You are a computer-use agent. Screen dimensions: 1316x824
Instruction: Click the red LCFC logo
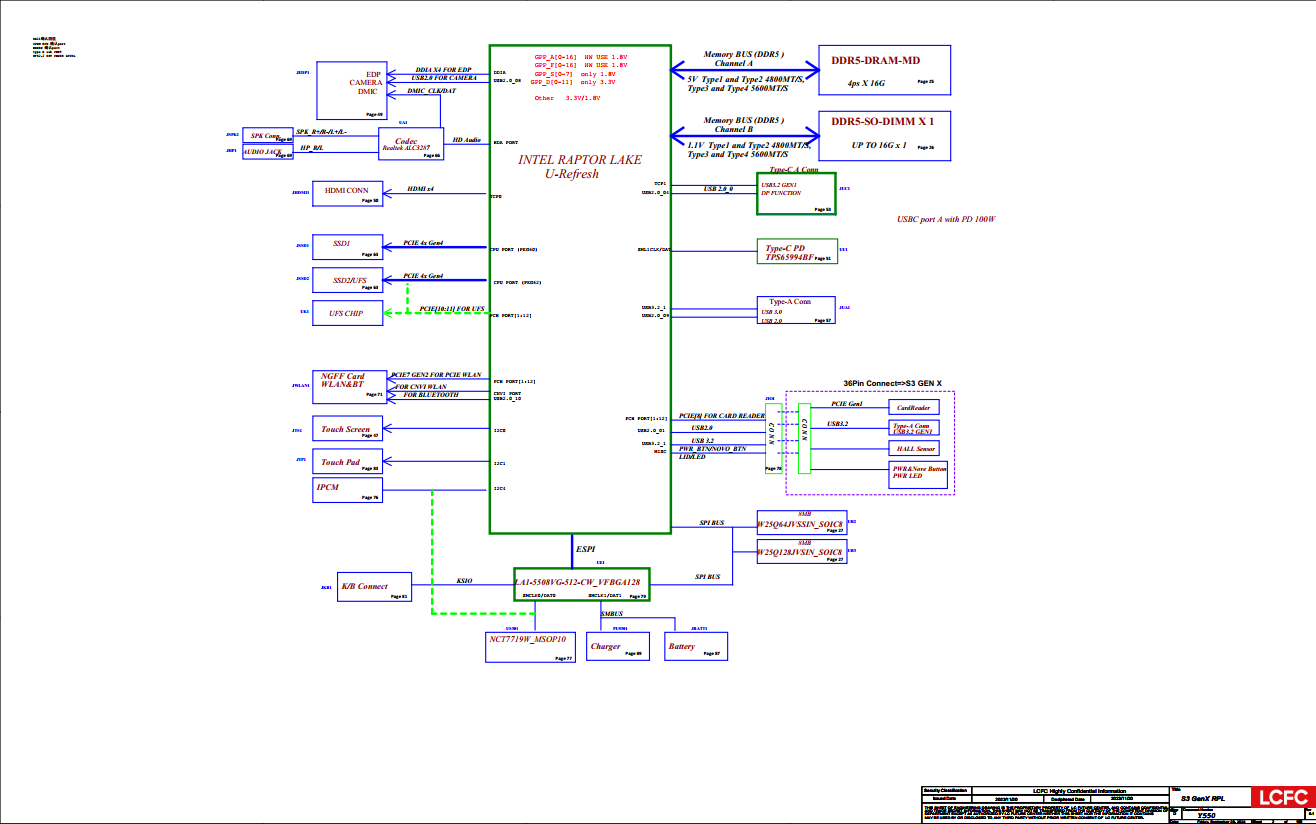tap(1283, 798)
